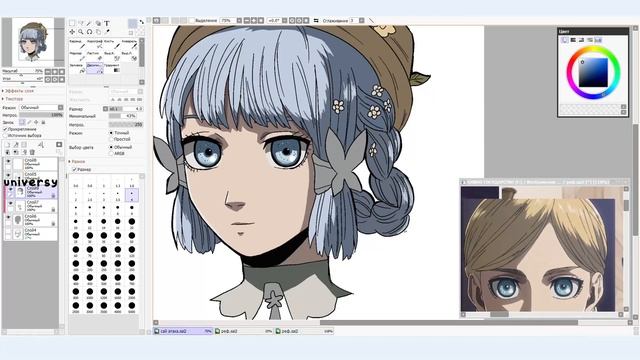Switch color panel to color wheel mode
Screen dimensions: 640x360
click(x=564, y=40)
